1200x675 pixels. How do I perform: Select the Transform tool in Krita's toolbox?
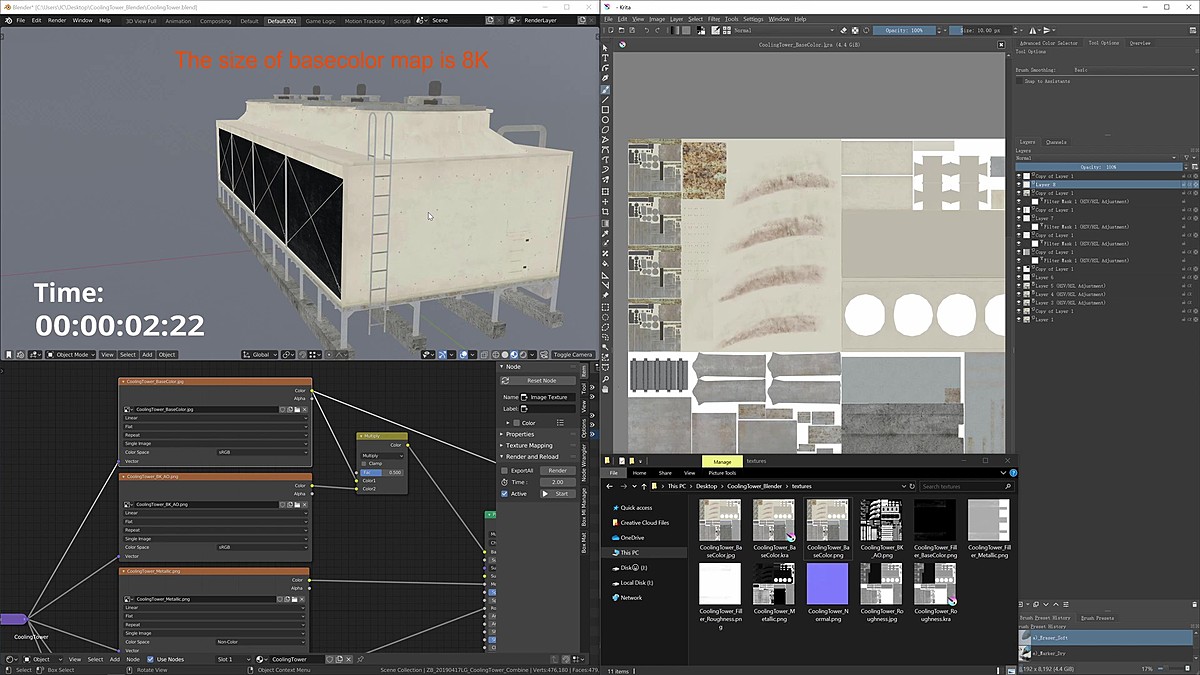tap(604, 191)
